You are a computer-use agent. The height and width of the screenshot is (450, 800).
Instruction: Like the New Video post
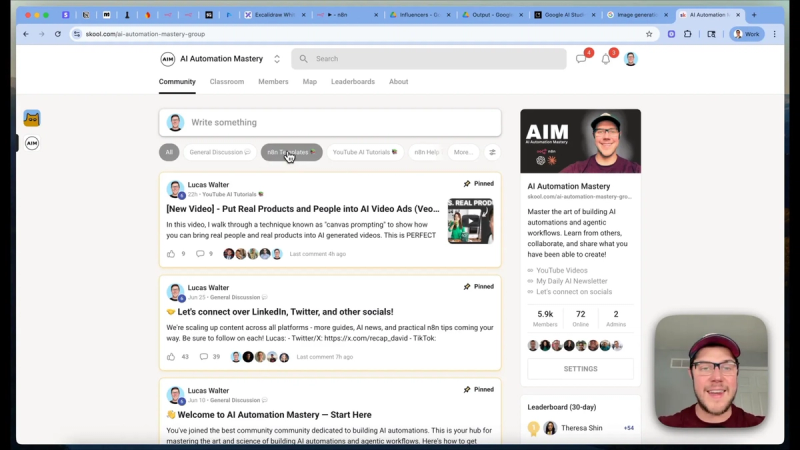171,254
